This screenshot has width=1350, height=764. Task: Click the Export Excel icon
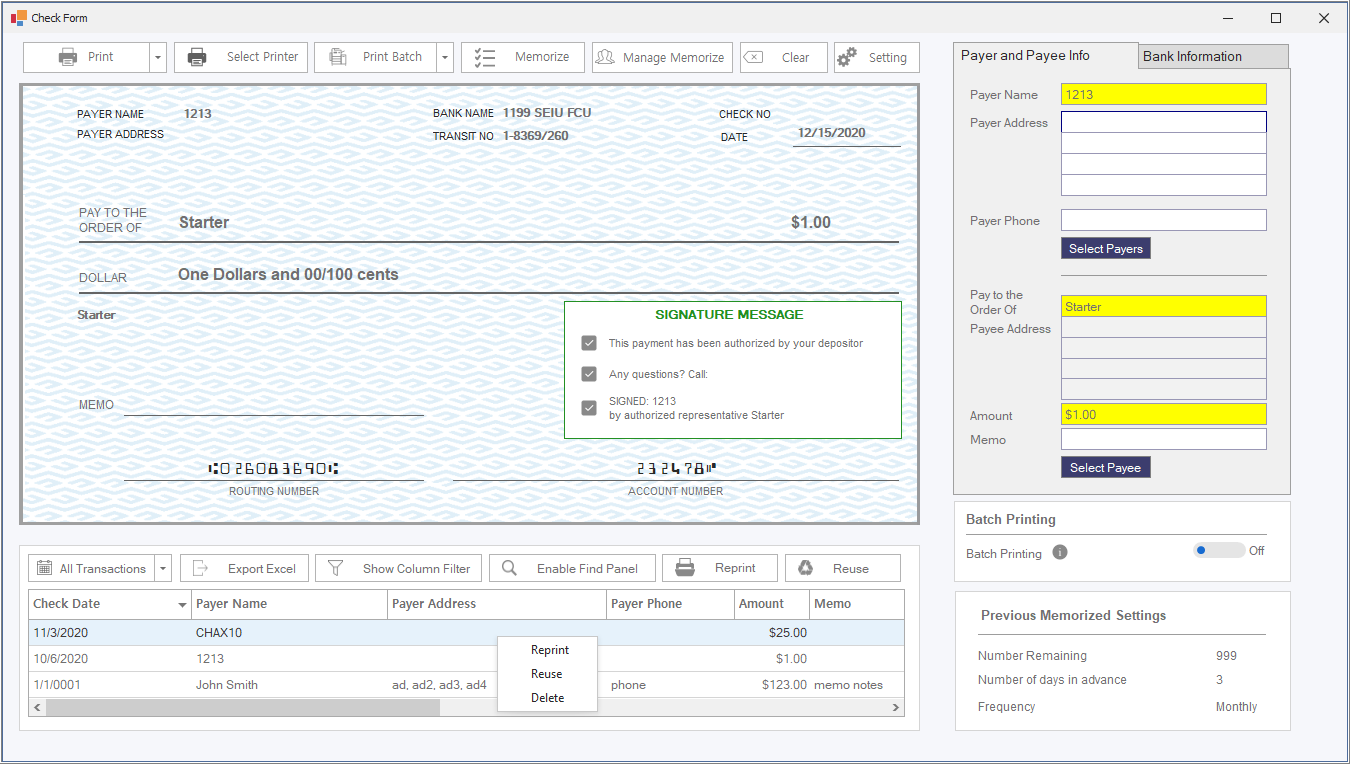coord(200,568)
